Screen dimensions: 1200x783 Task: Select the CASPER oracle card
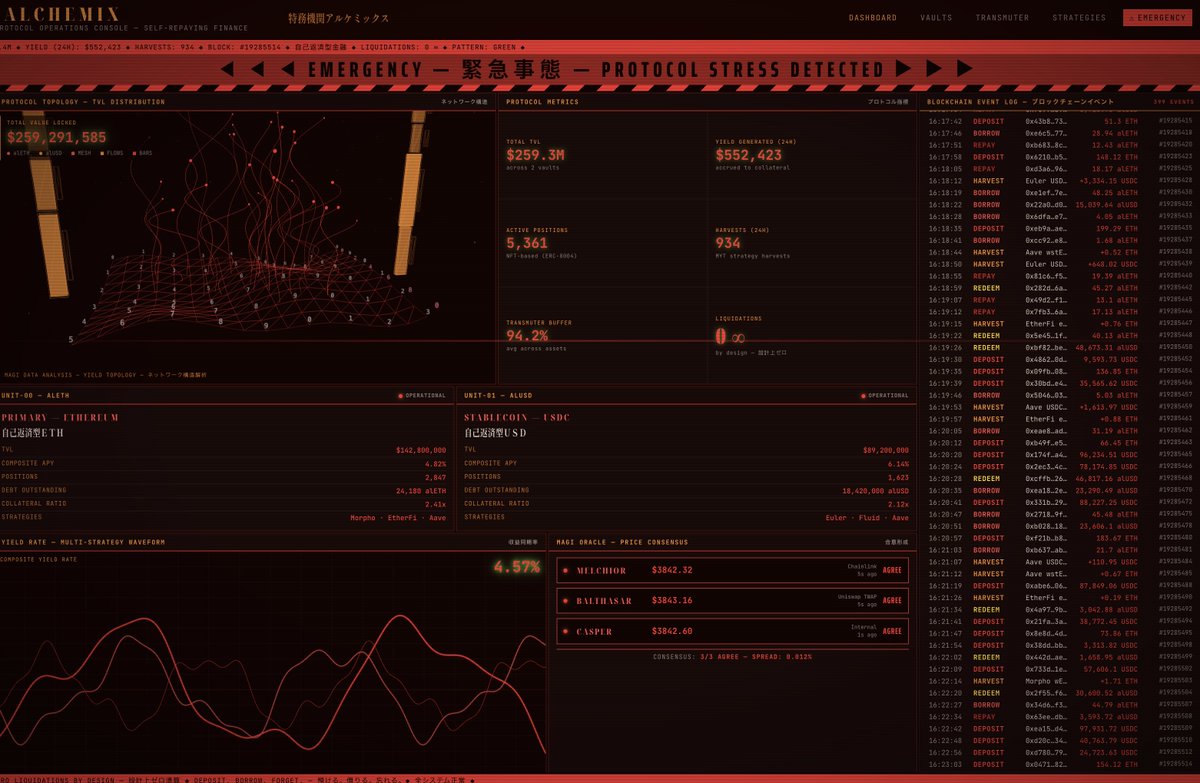click(732, 631)
